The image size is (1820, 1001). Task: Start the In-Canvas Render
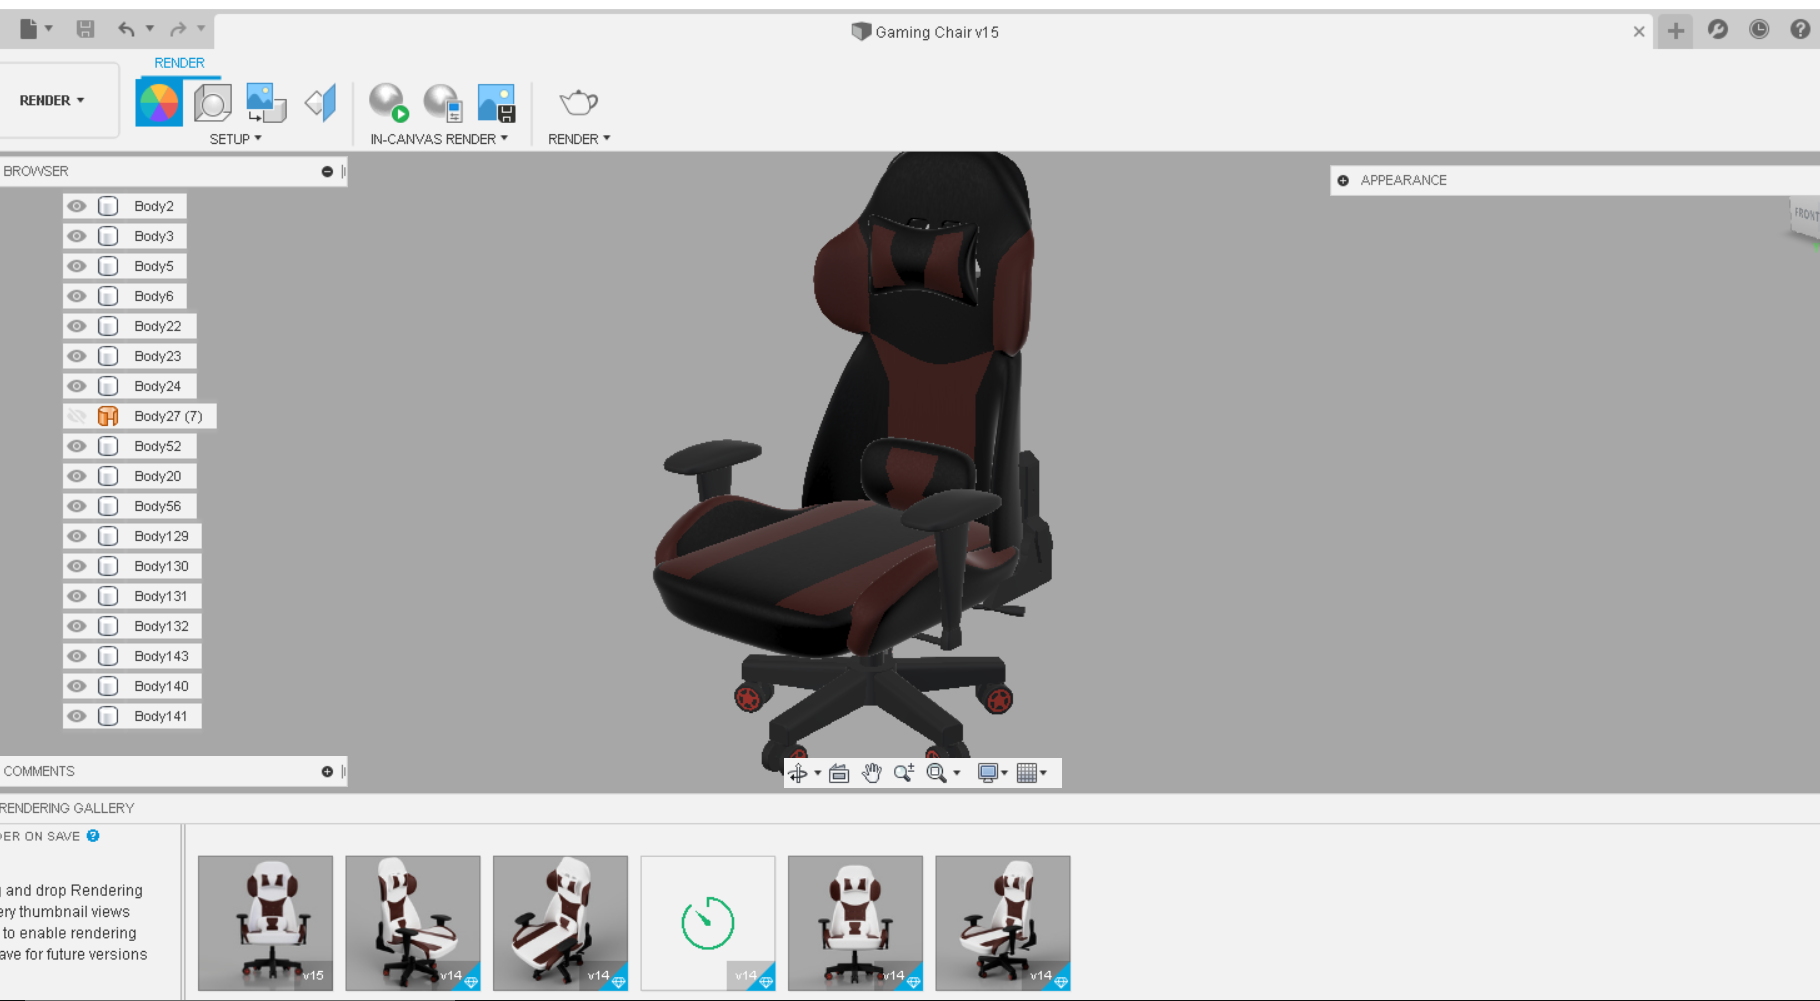point(389,103)
